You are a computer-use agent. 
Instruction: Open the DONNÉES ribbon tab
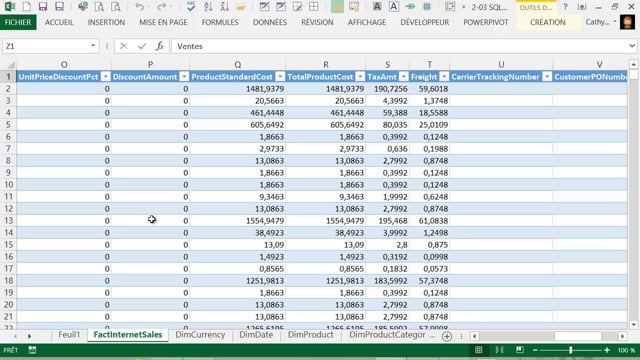coord(270,22)
